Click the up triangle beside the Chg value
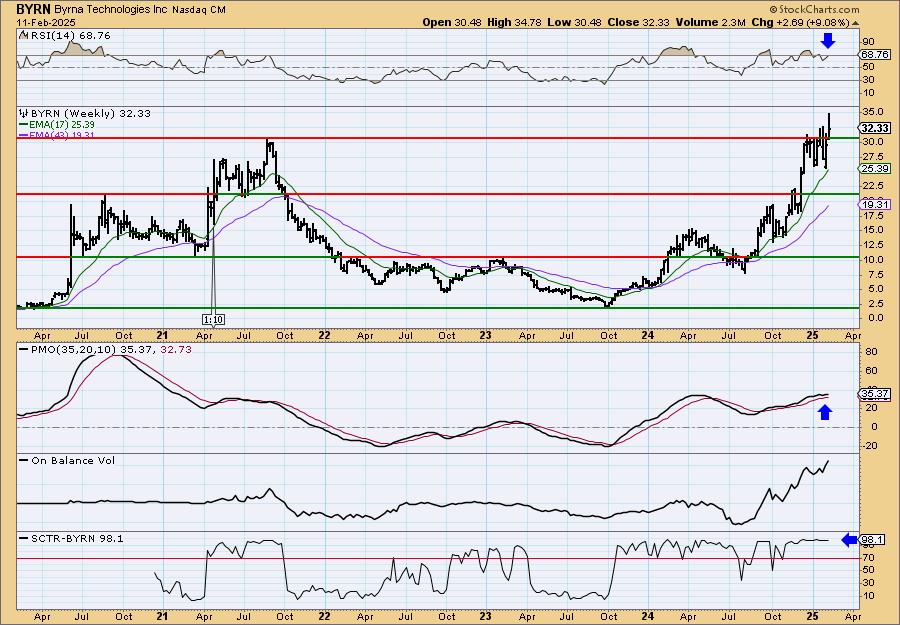 click(856, 23)
